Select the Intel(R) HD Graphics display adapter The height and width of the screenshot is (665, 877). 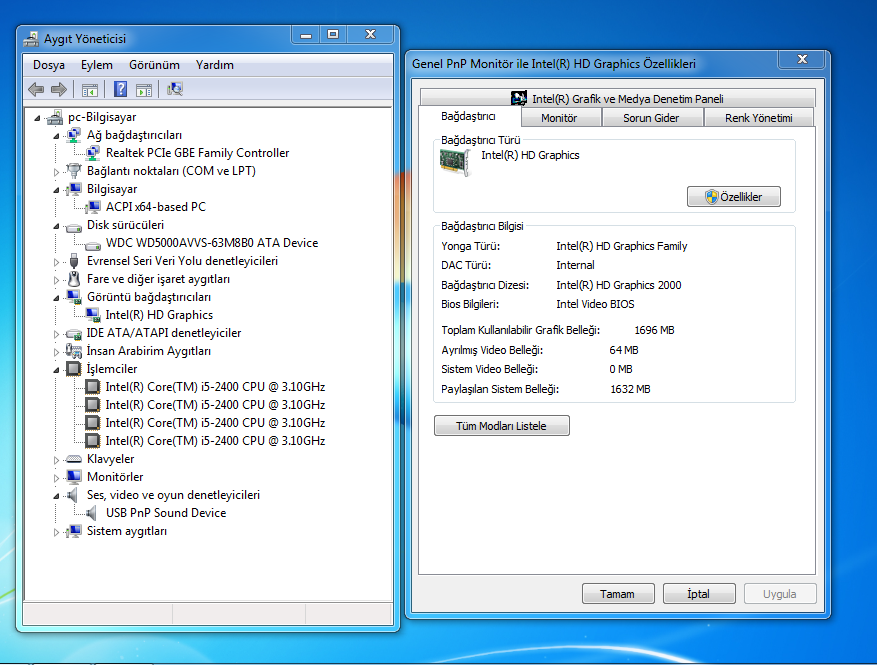[x=159, y=315]
